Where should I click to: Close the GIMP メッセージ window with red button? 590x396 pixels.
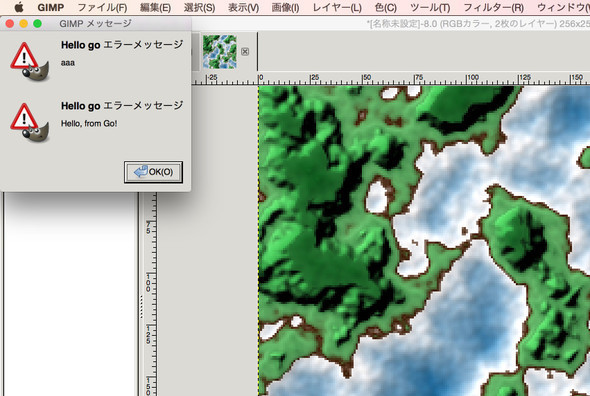(10, 24)
